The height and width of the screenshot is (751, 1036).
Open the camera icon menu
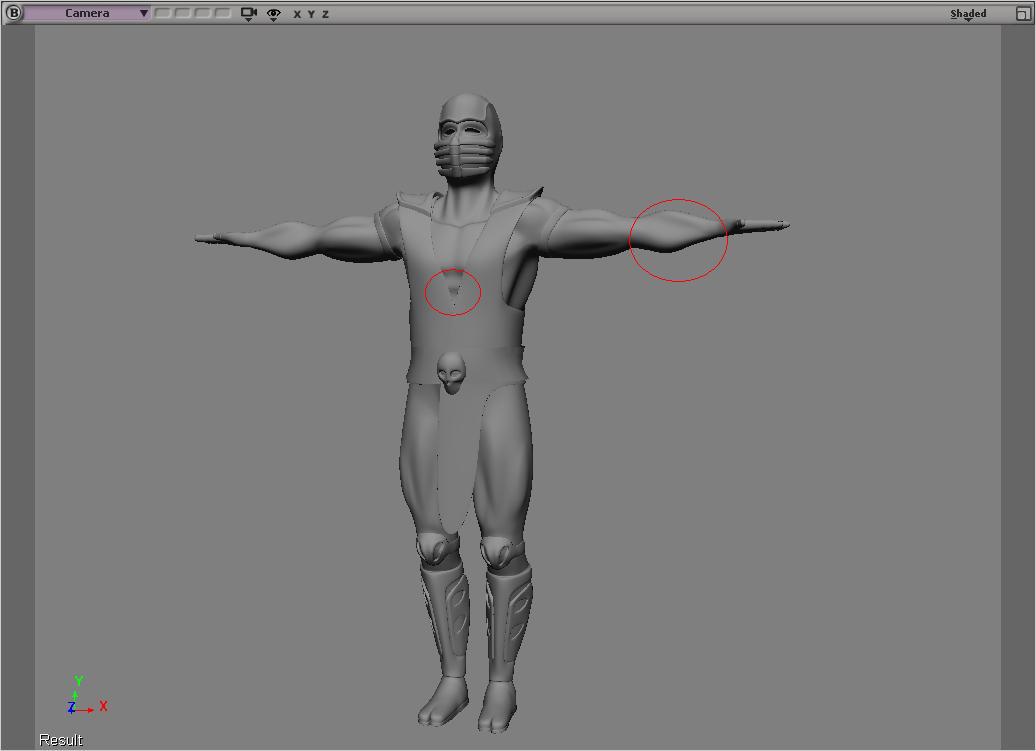coord(248,13)
